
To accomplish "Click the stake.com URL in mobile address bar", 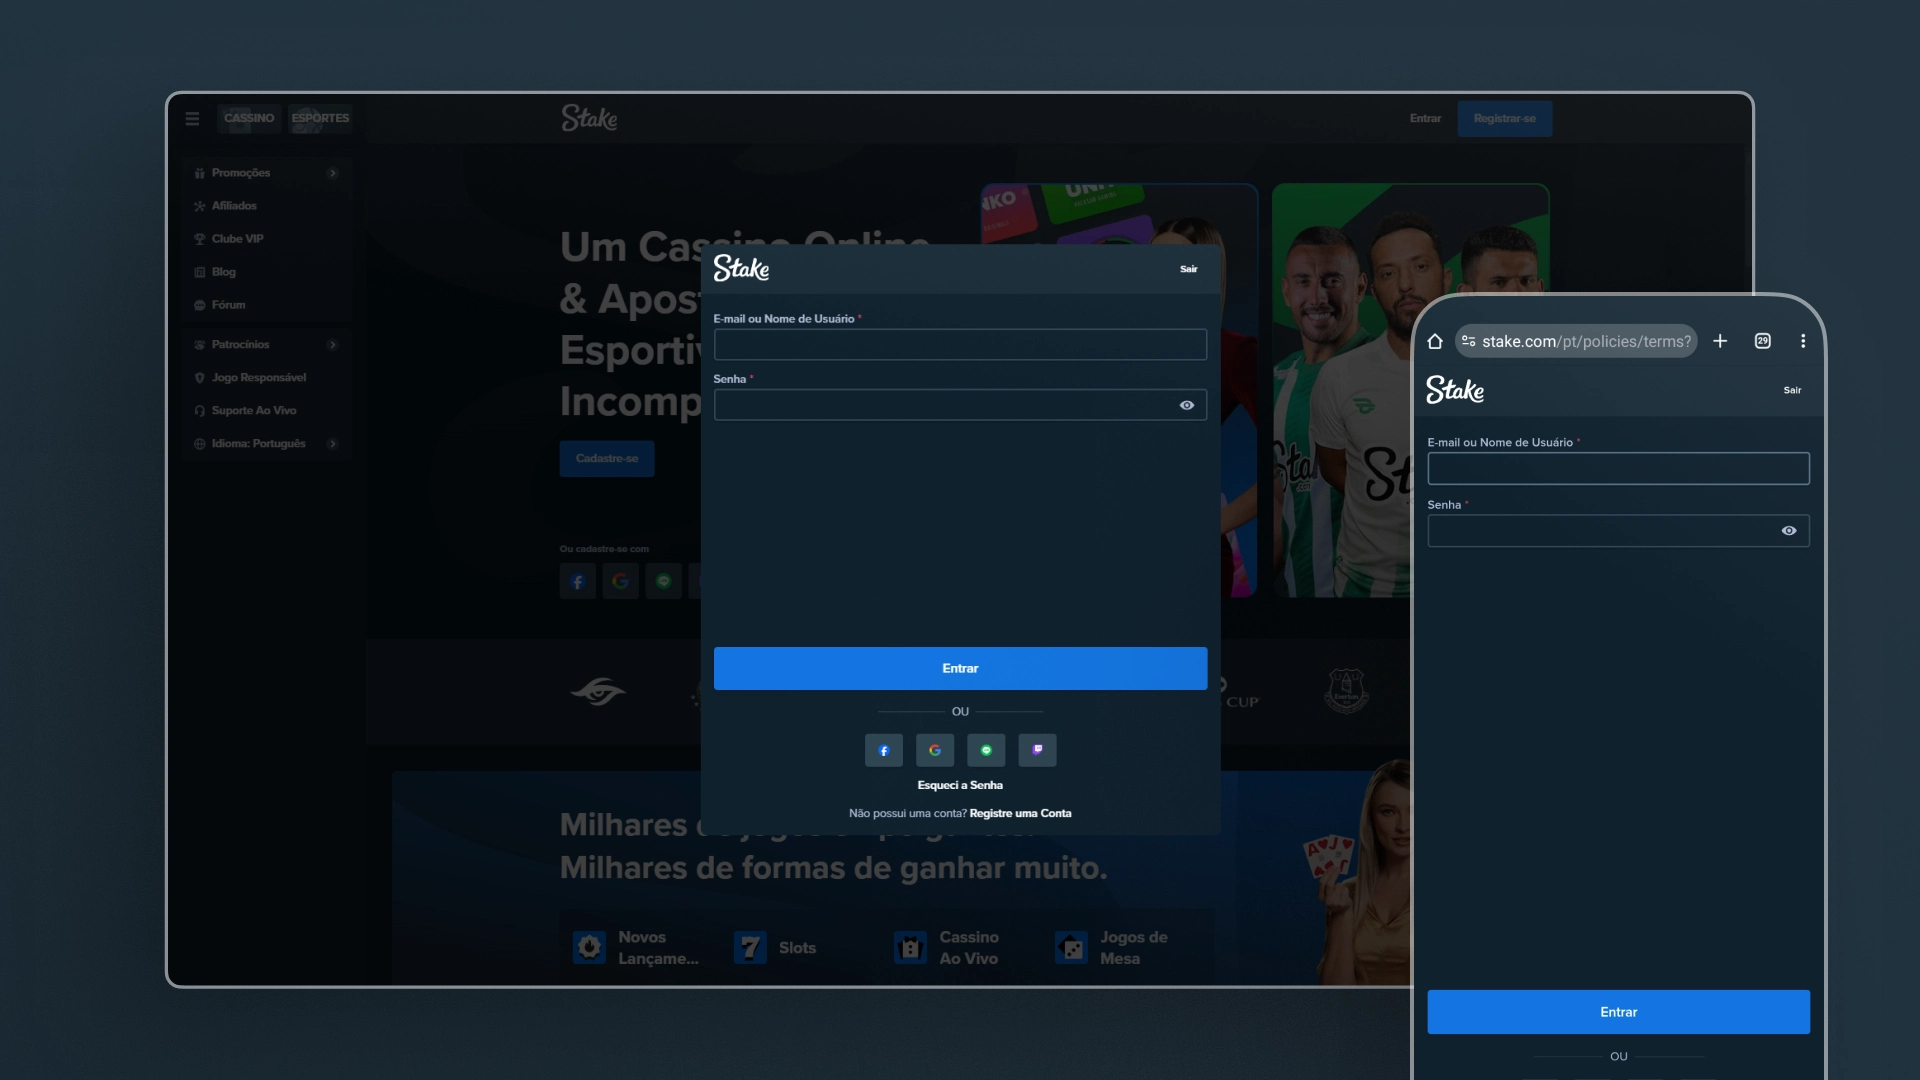I will click(1587, 341).
